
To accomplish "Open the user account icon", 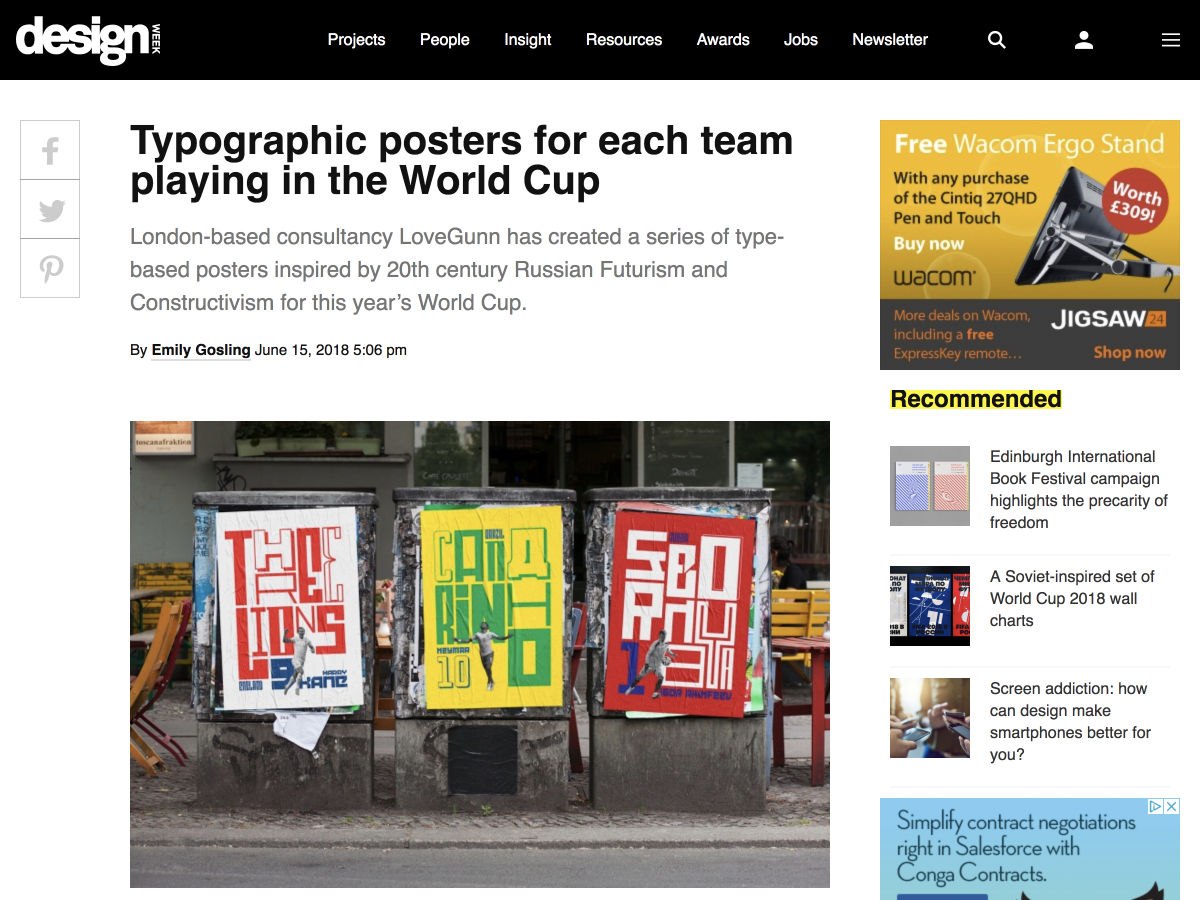I will click(1084, 40).
